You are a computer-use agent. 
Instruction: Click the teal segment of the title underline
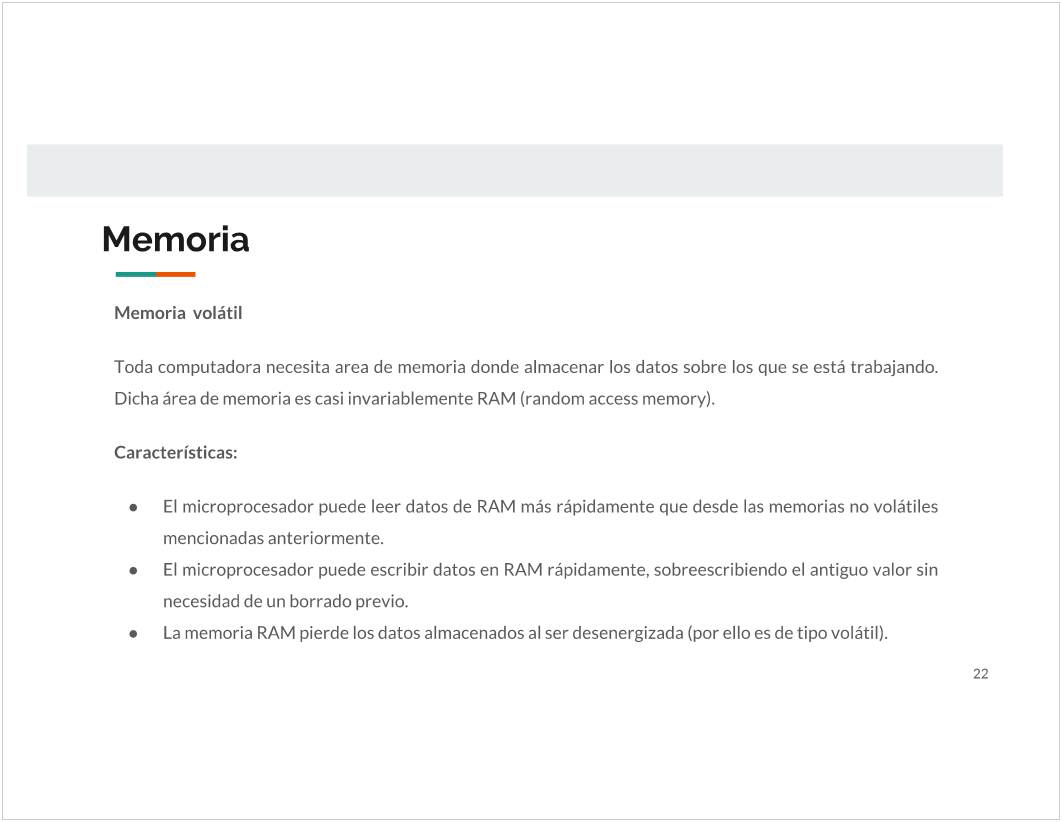pos(136,274)
